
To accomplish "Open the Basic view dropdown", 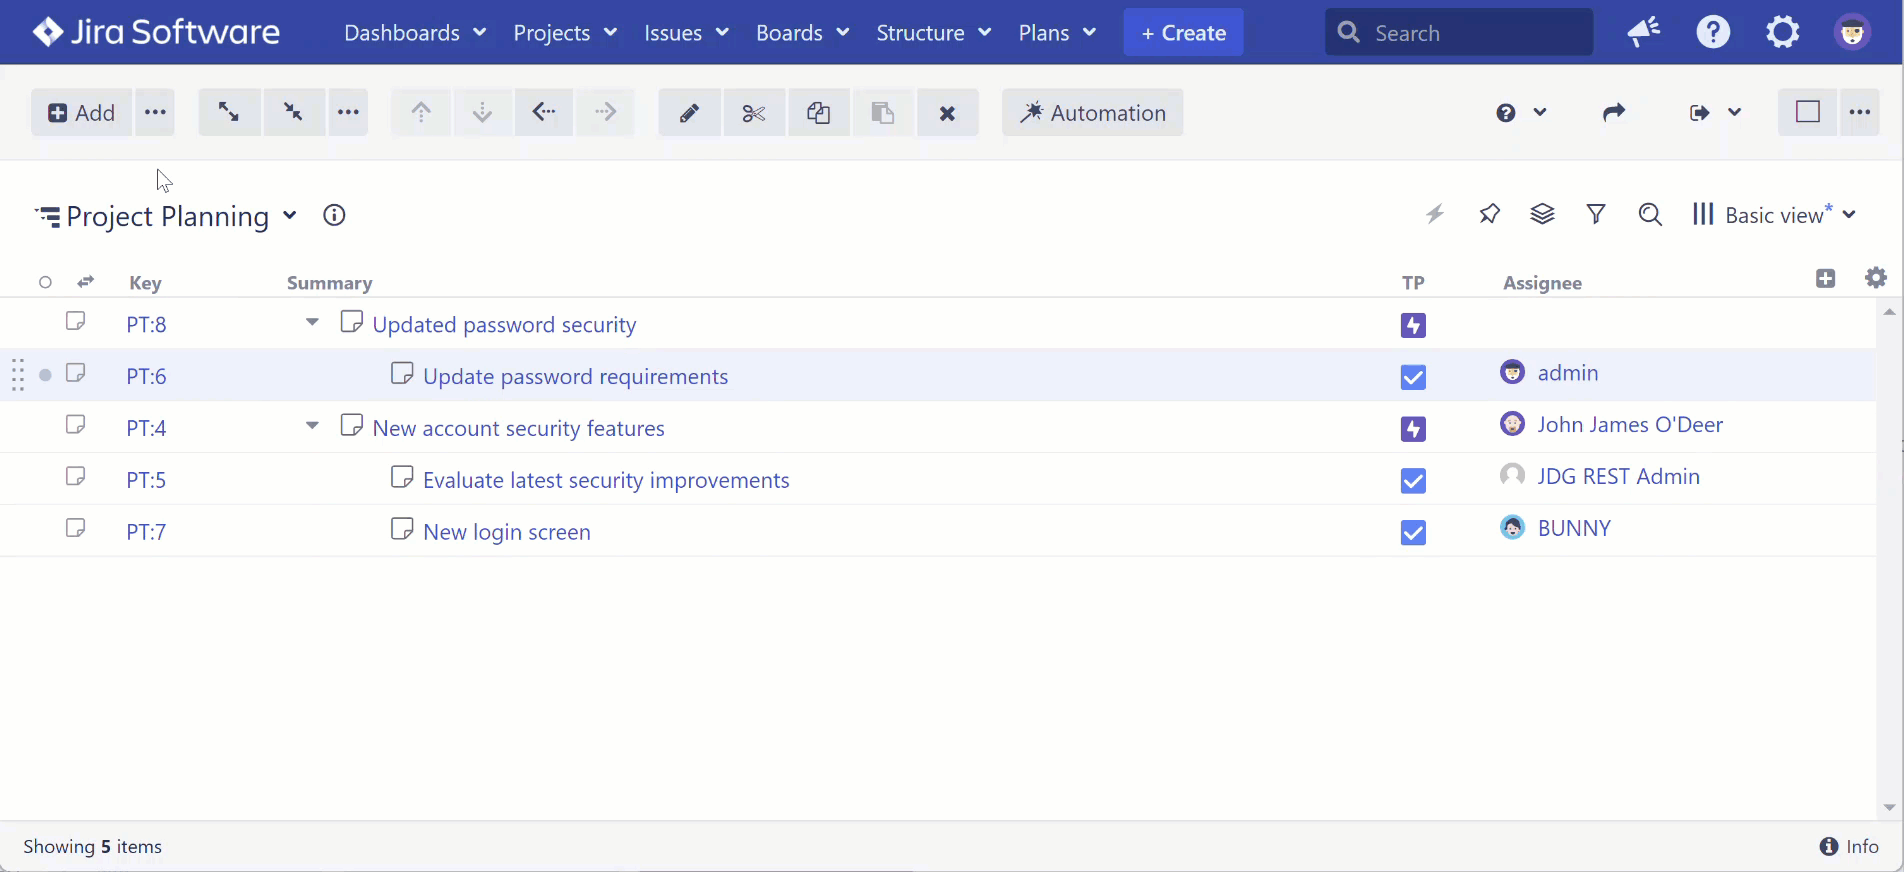I will (x=1776, y=215).
